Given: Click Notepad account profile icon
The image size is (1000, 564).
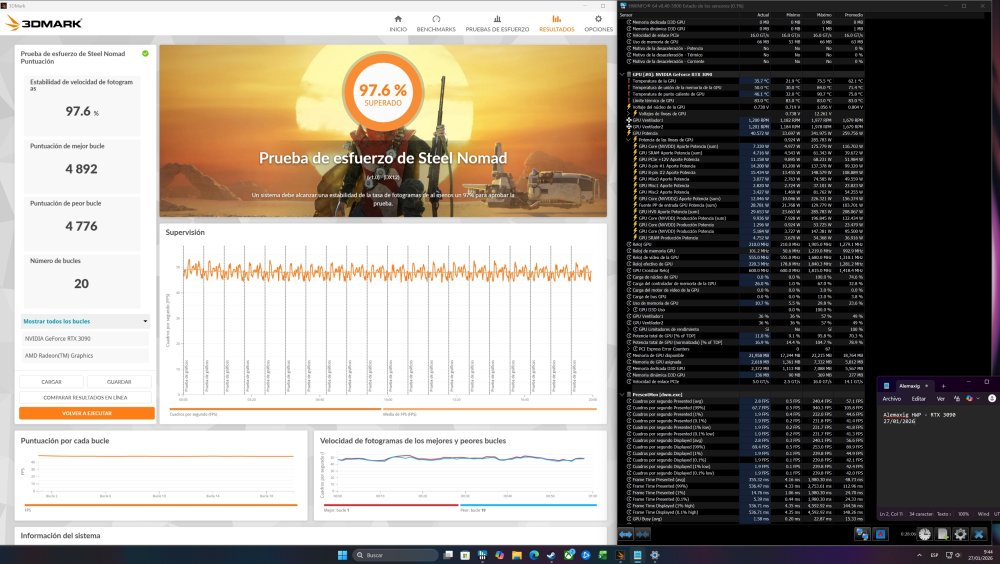Looking at the screenshot, I should coord(992,398).
